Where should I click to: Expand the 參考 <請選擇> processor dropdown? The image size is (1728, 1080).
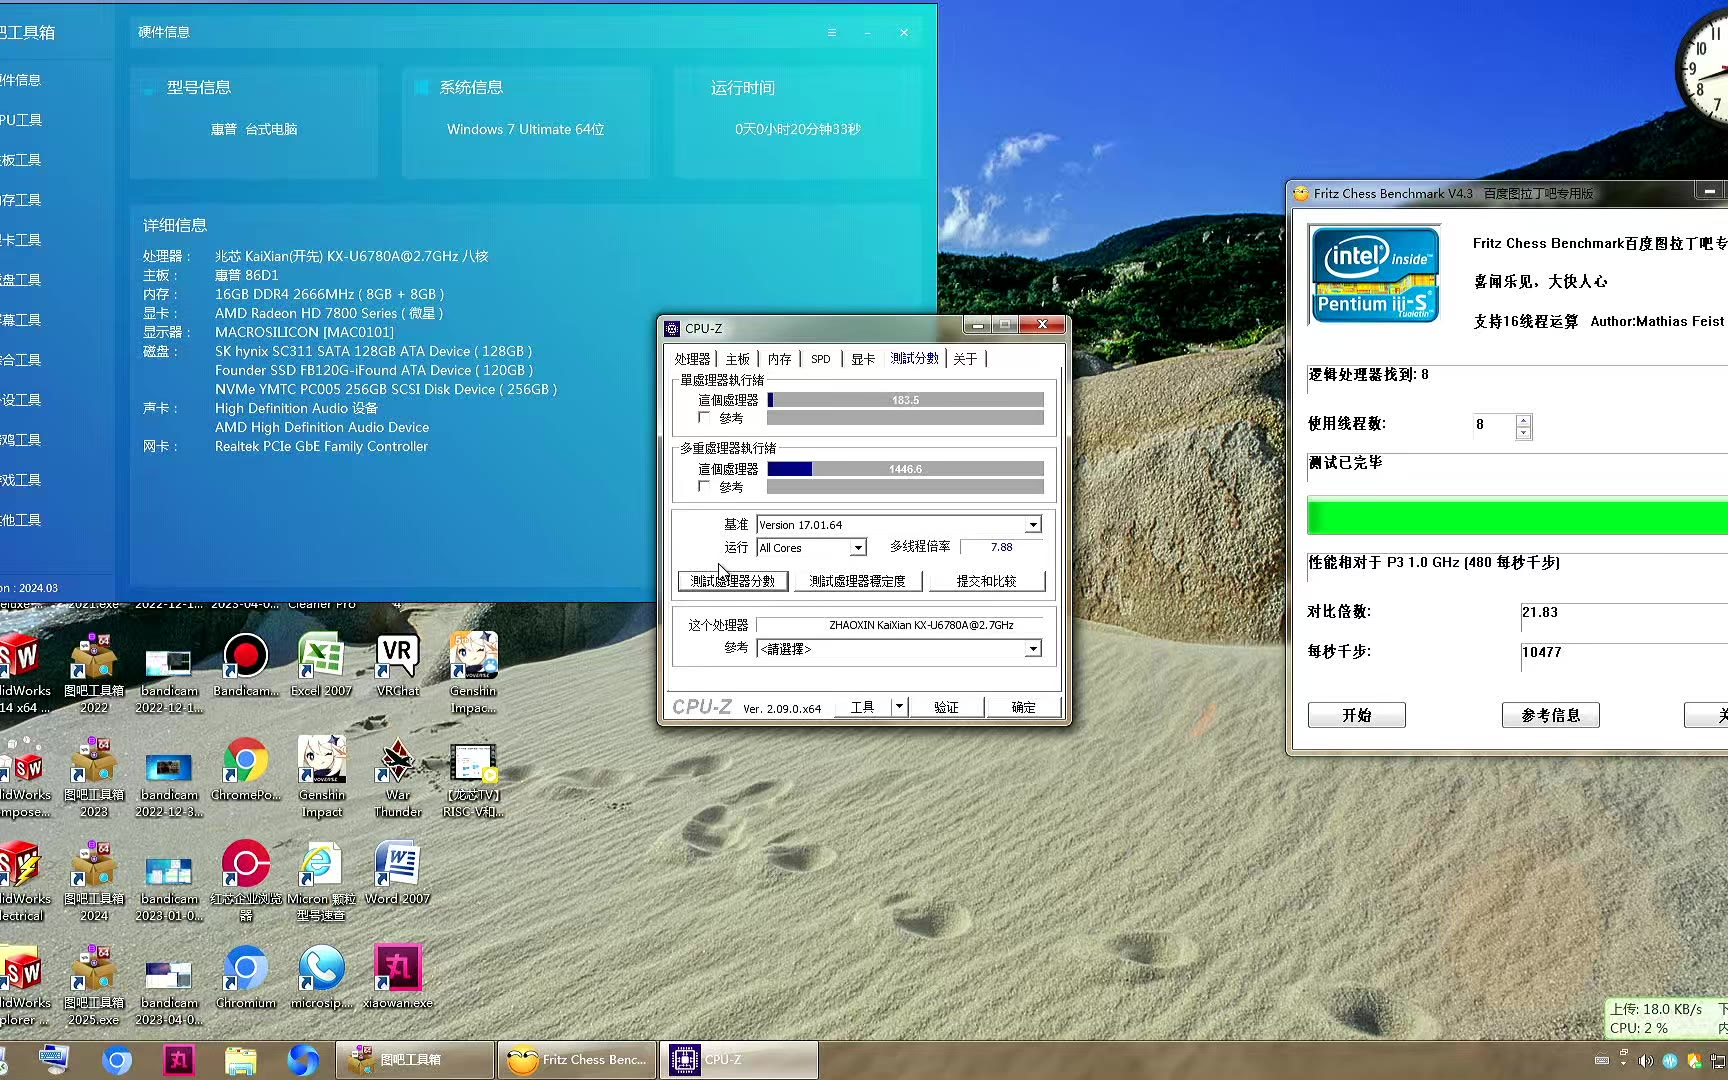coord(1033,649)
